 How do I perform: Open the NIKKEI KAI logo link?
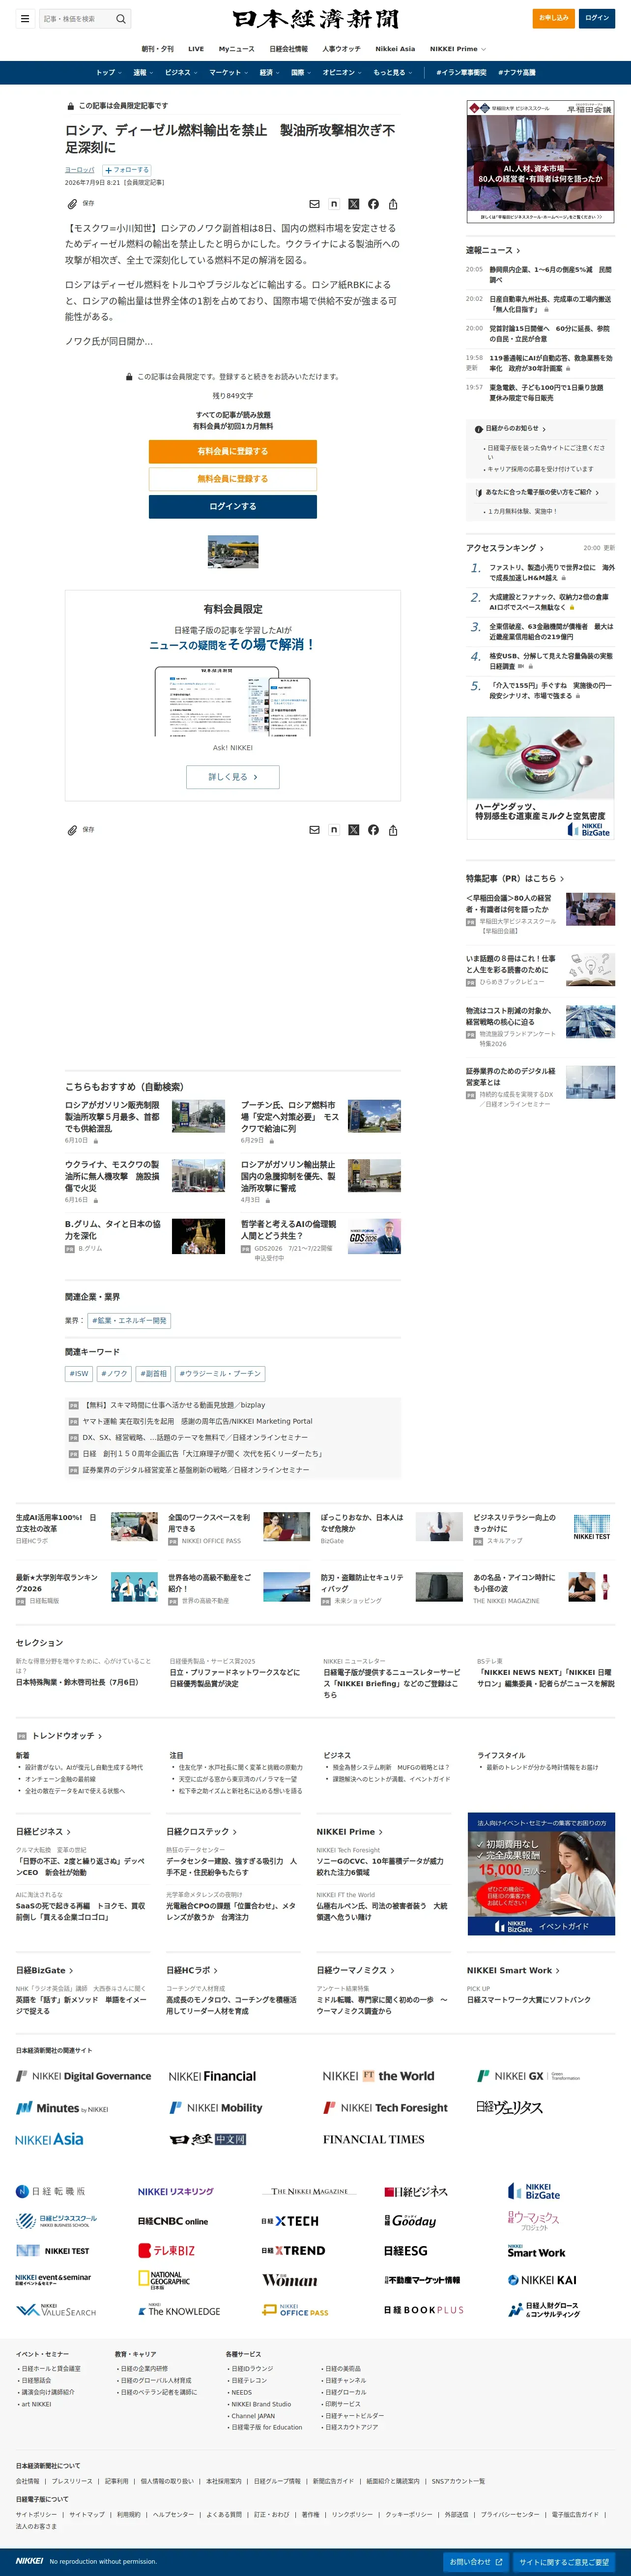[542, 2280]
